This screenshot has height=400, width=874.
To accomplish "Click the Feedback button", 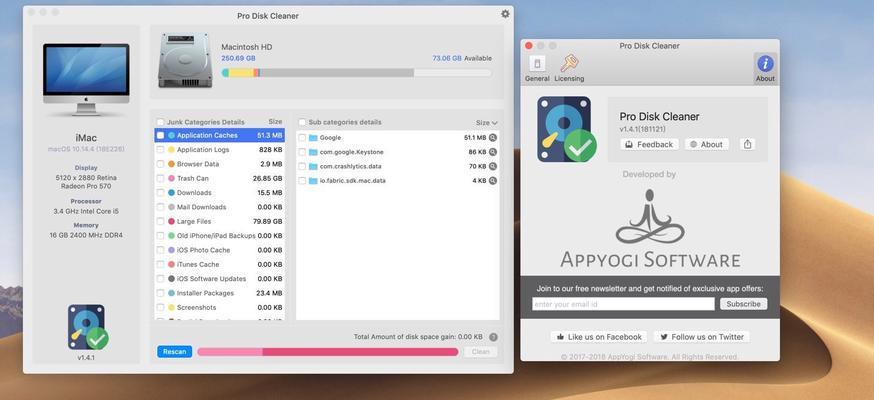I will click(649, 144).
